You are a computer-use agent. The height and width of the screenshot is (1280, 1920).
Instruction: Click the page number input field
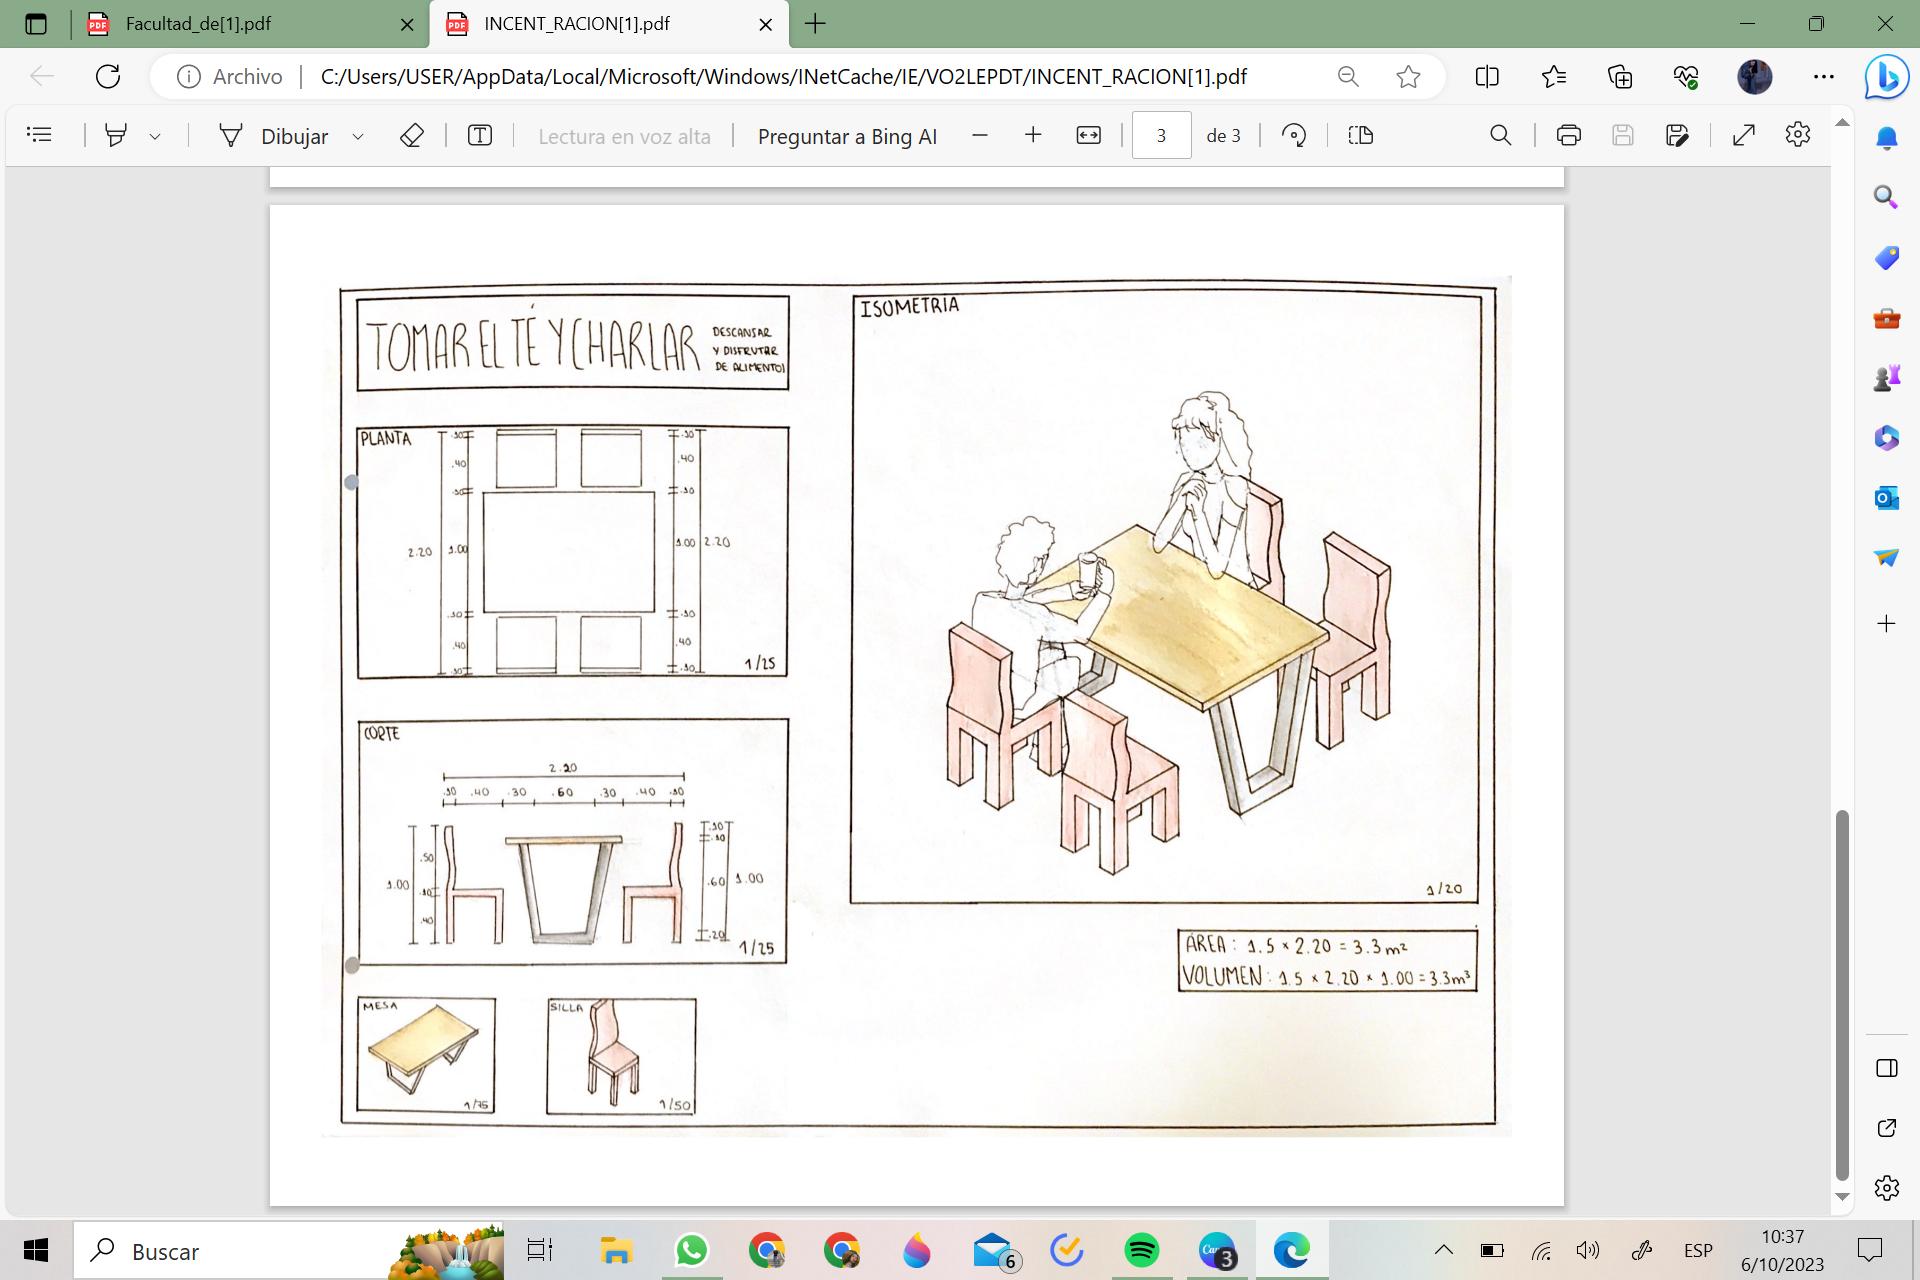[1161, 135]
